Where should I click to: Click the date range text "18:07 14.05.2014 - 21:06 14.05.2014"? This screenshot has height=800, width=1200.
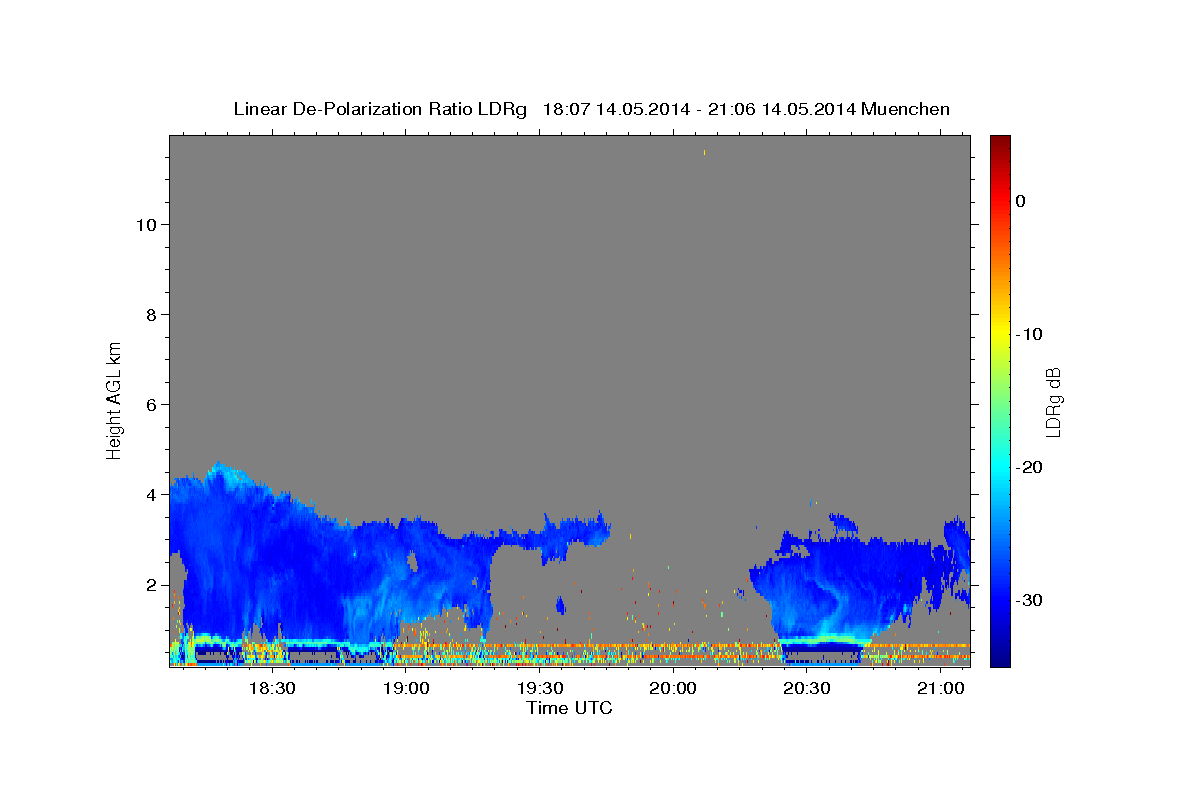698,109
